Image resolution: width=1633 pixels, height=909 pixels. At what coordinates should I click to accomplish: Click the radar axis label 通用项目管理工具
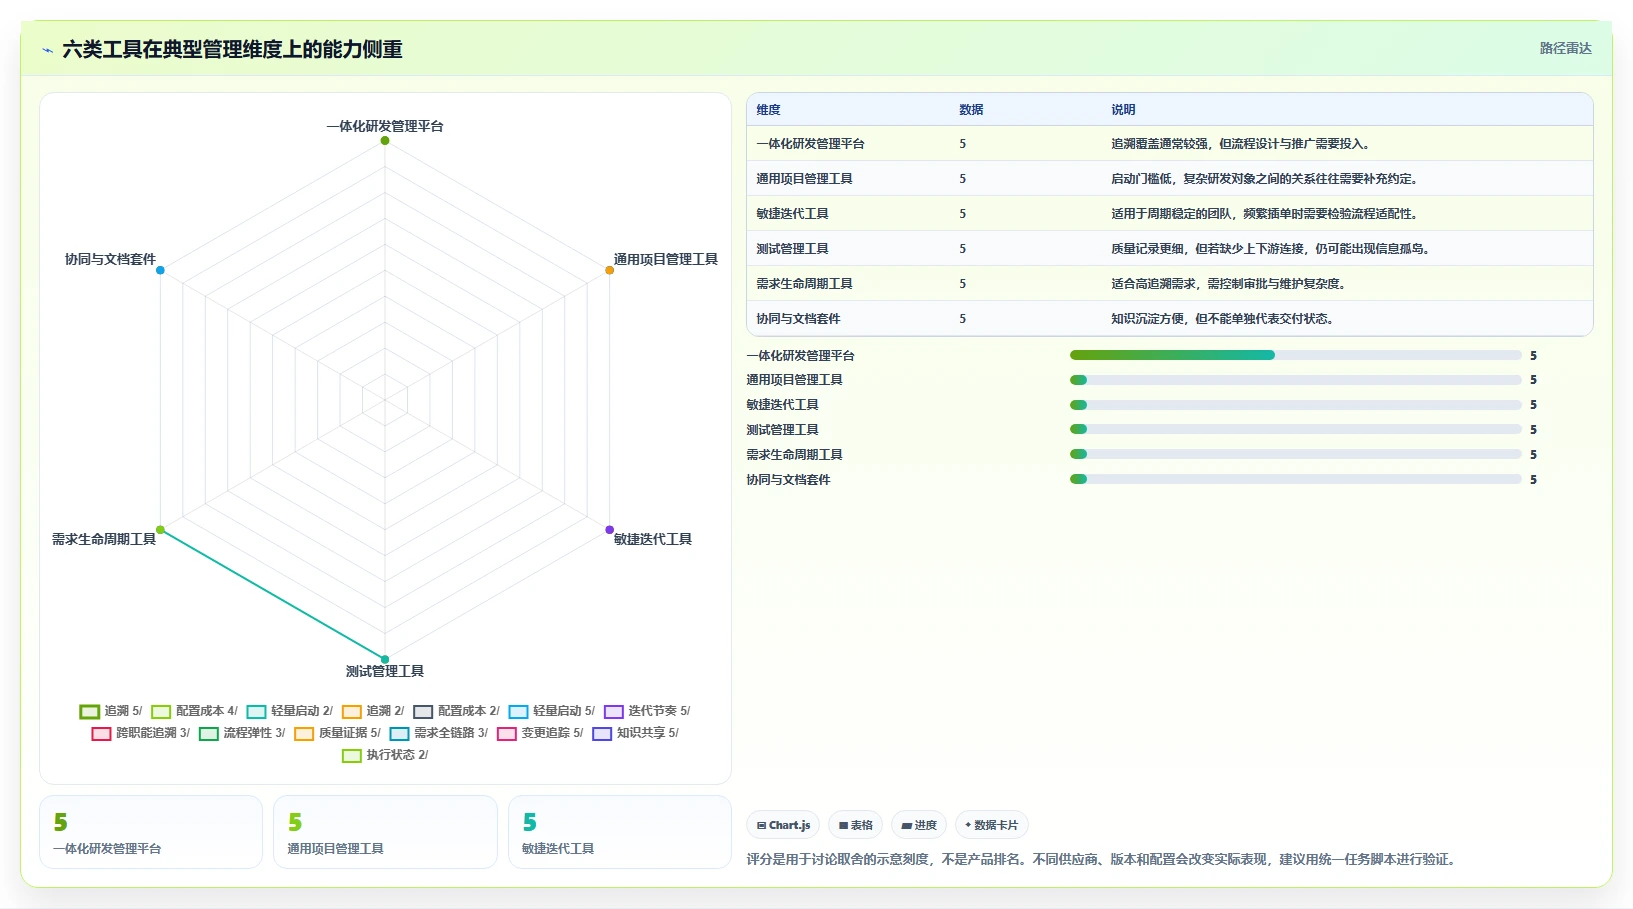[666, 259]
